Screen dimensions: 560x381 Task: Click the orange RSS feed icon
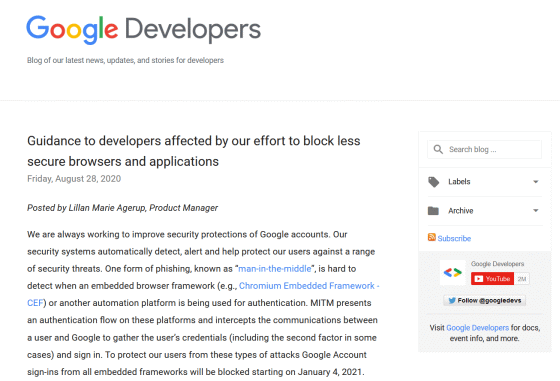tap(431, 237)
